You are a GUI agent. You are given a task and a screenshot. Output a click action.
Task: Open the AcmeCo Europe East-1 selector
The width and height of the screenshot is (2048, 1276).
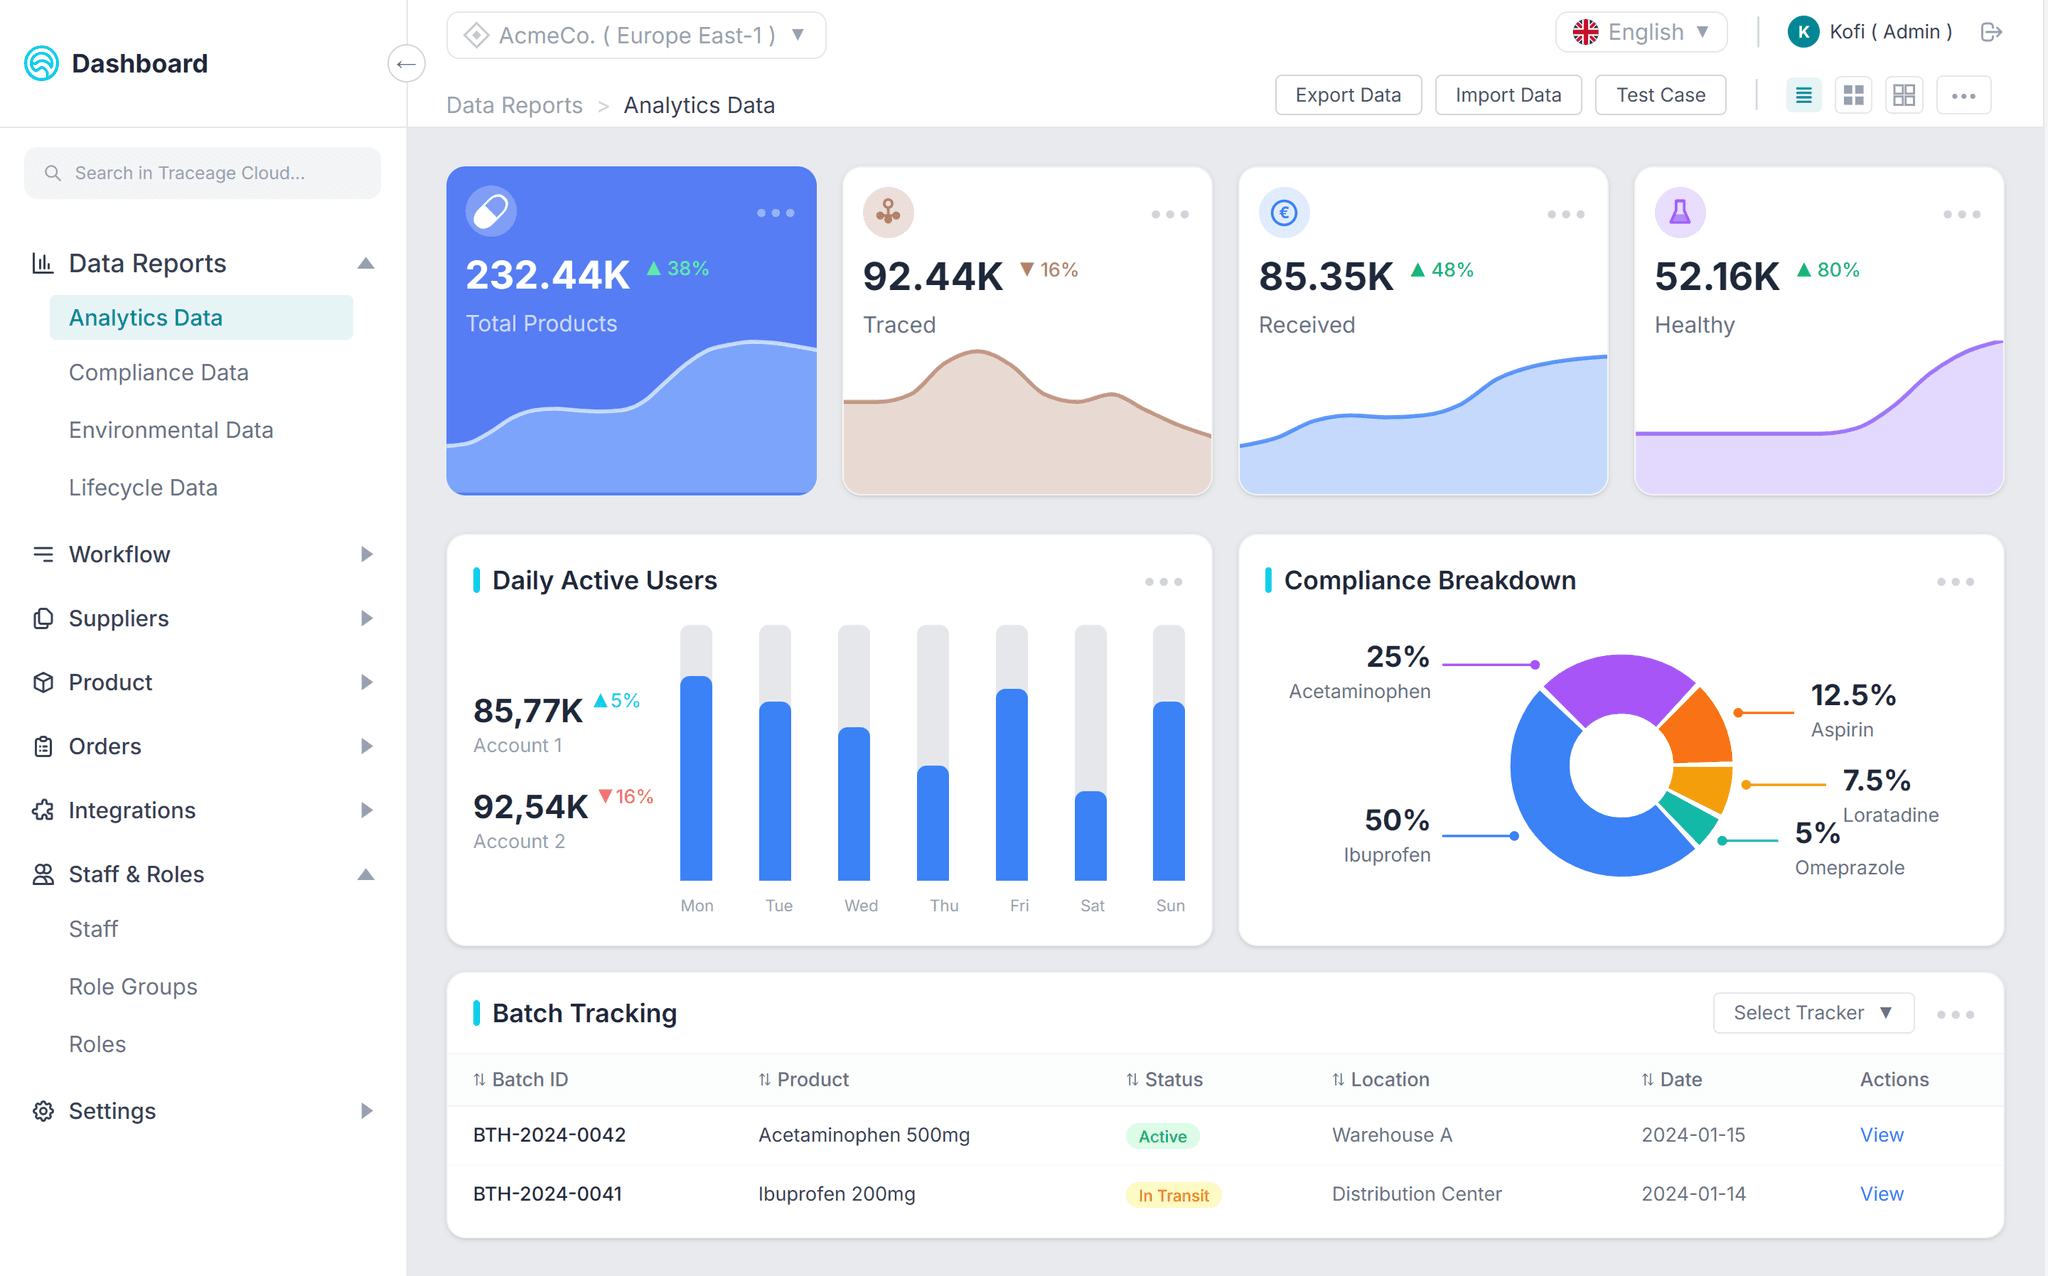click(x=636, y=34)
